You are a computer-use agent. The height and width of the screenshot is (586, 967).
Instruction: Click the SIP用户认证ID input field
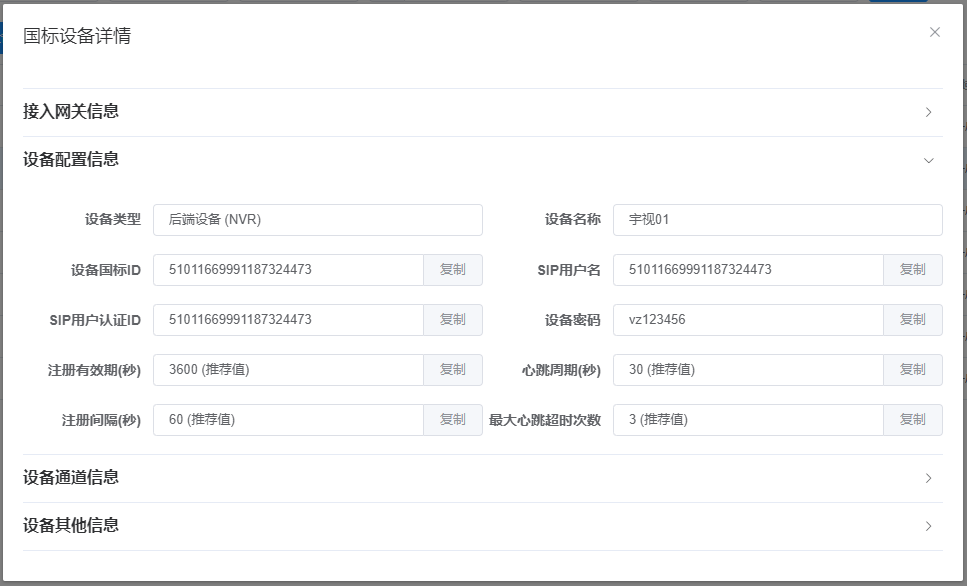(x=288, y=320)
